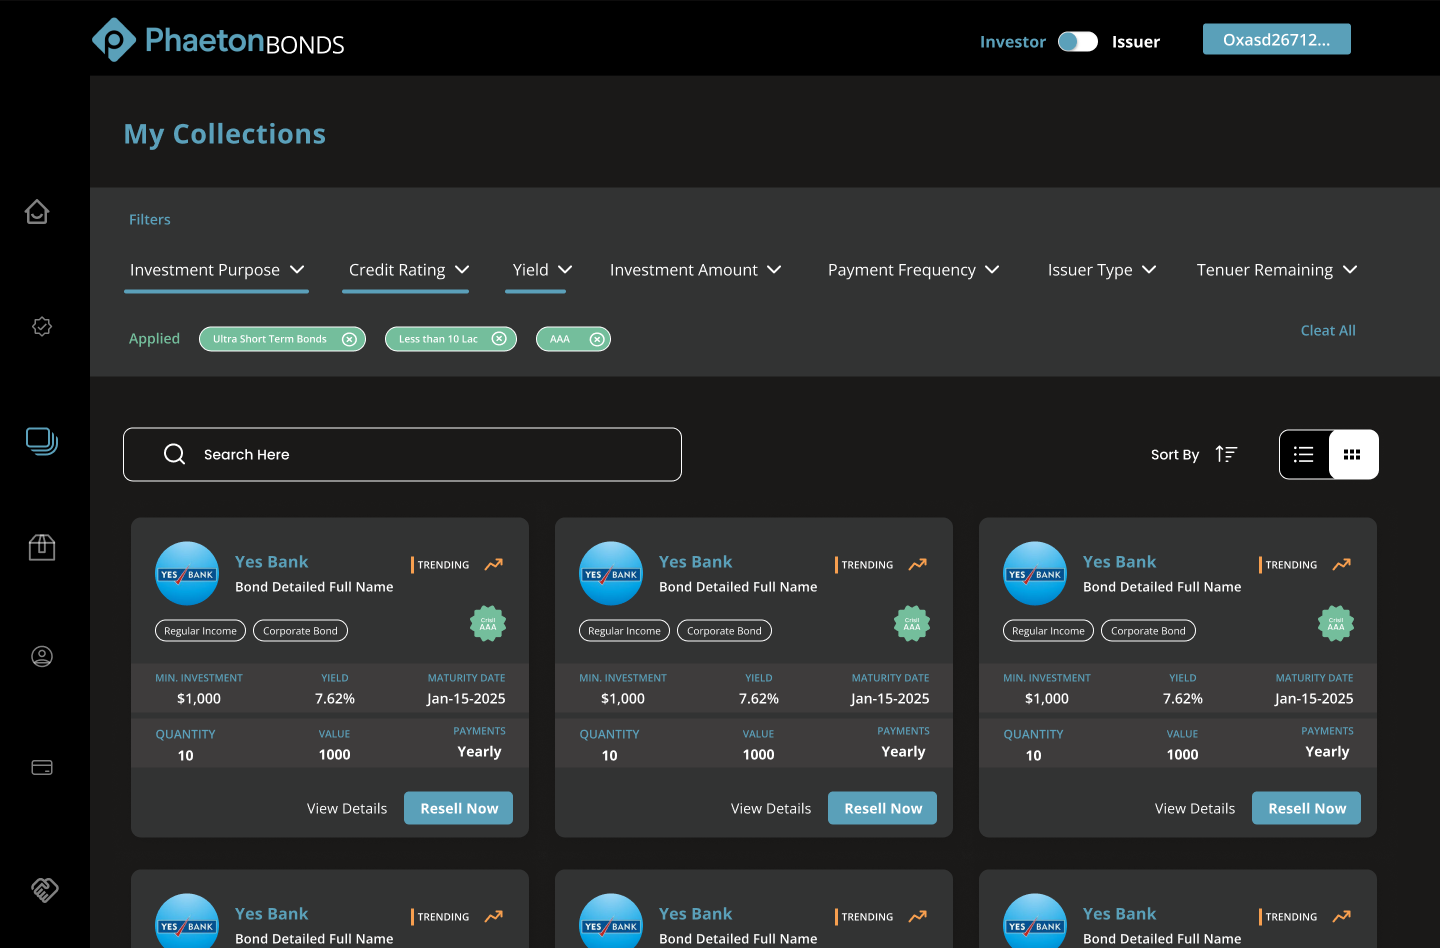Open the user profile sidebar icon
This screenshot has width=1440, height=948.
pyautogui.click(x=42, y=657)
